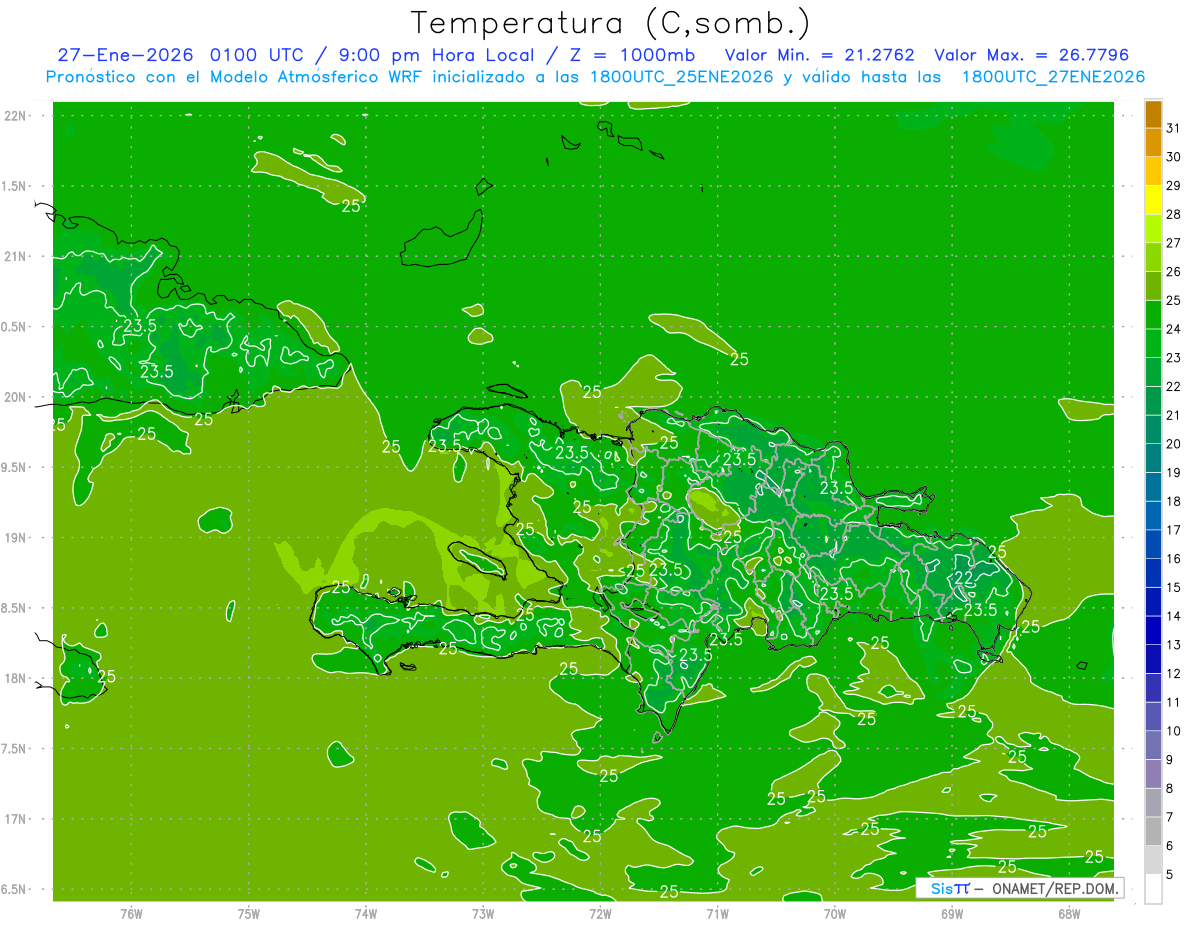1200x927 pixels.
Task: Click the '70W' longitude axis label
Action: (835, 913)
